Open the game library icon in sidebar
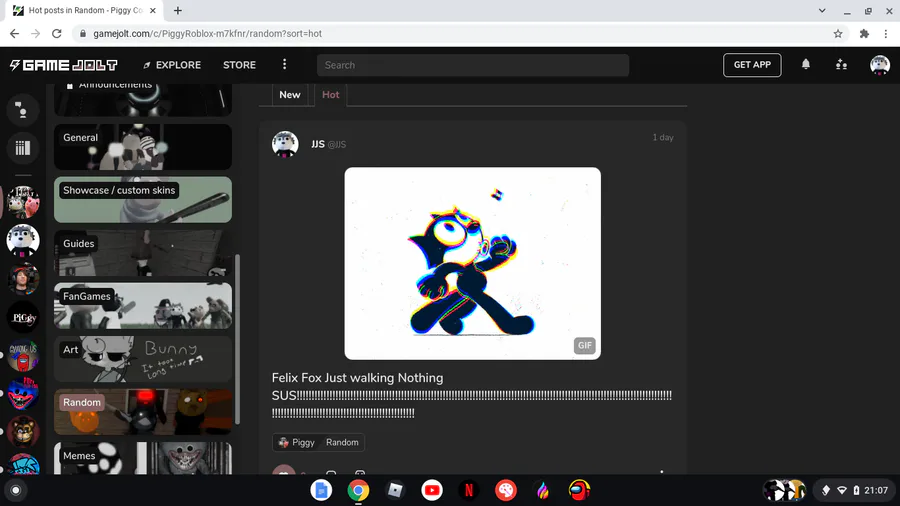Viewport: 900px width, 506px height. pyautogui.click(x=22, y=148)
